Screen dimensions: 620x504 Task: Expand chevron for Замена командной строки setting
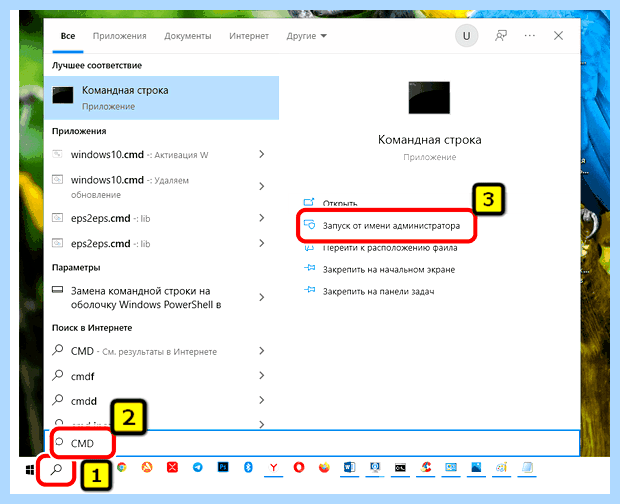click(x=261, y=297)
